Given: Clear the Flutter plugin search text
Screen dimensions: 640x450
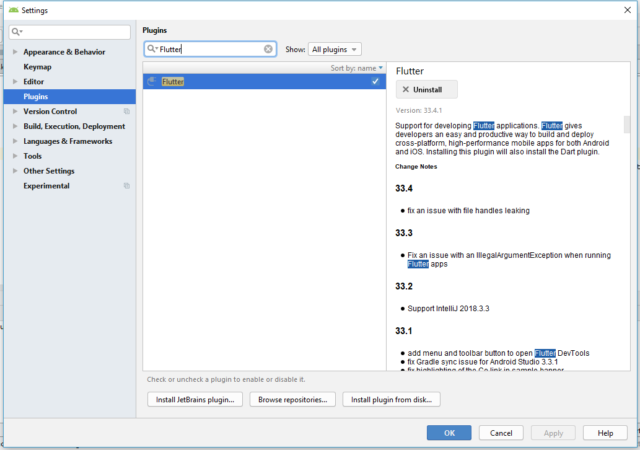Looking at the screenshot, I should (x=268, y=49).
